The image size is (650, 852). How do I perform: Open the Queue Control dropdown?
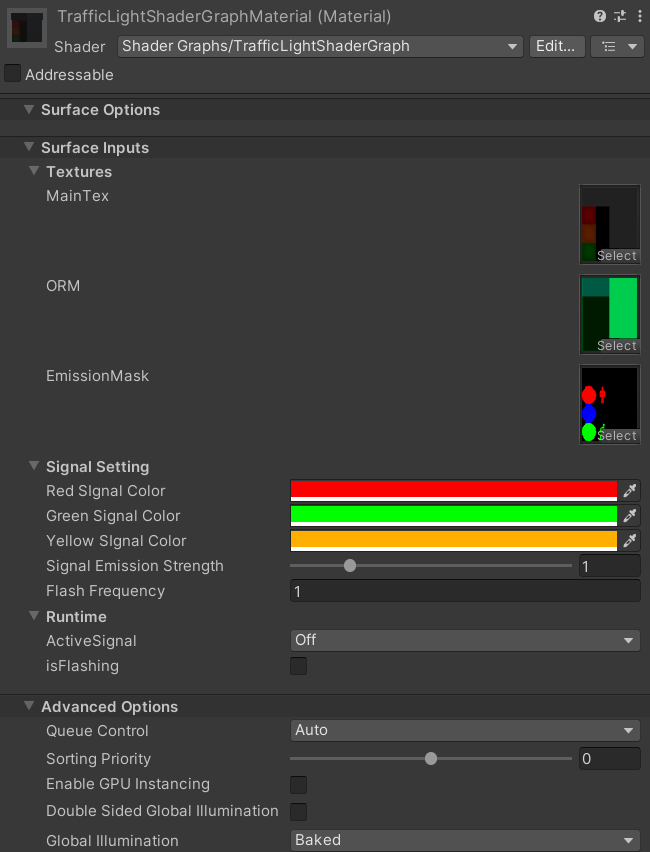pos(465,731)
